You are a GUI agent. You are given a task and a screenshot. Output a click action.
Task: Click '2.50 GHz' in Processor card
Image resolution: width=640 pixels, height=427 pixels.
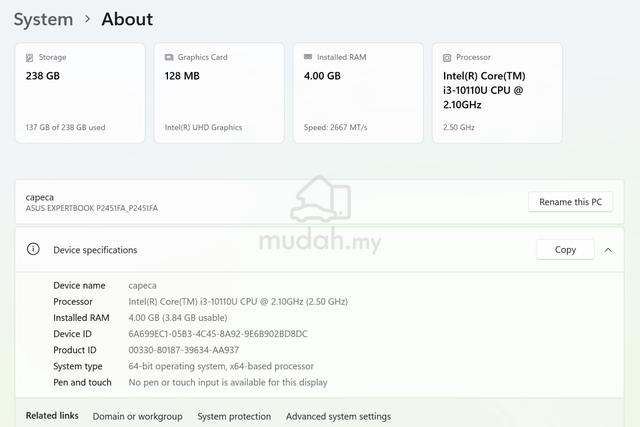(x=459, y=127)
